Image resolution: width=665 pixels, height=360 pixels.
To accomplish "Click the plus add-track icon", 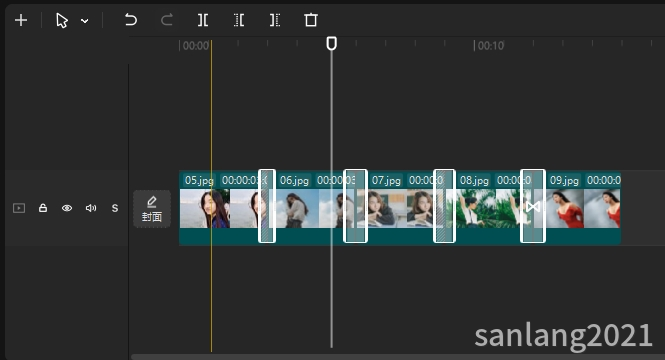I will click(x=21, y=20).
